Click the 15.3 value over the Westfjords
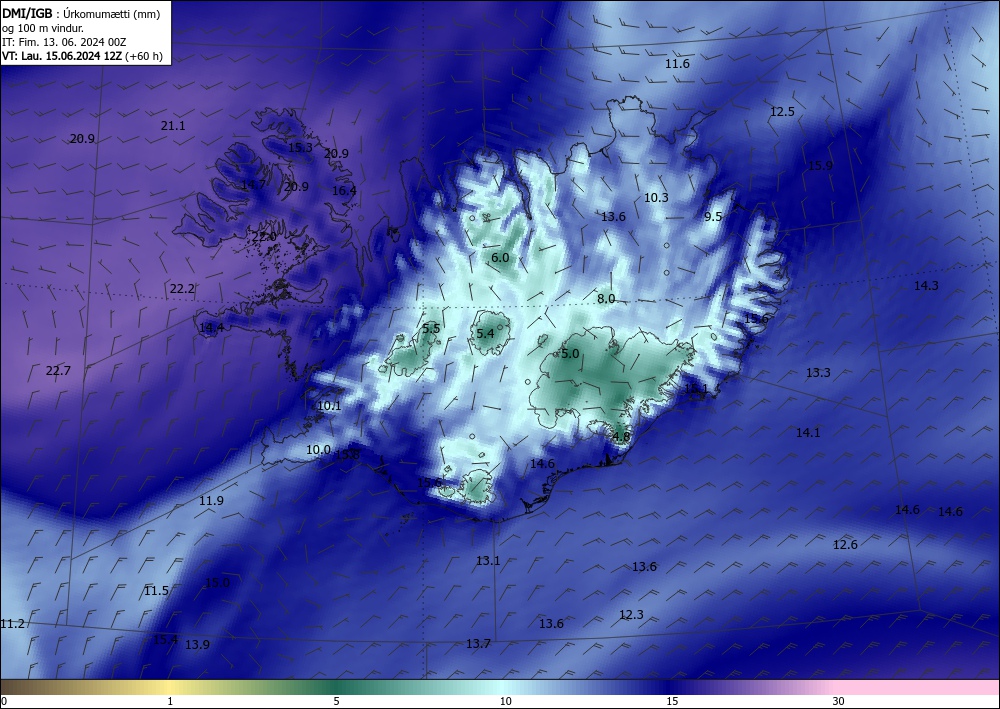Viewport: 1000px width, 709px height. pyautogui.click(x=300, y=147)
